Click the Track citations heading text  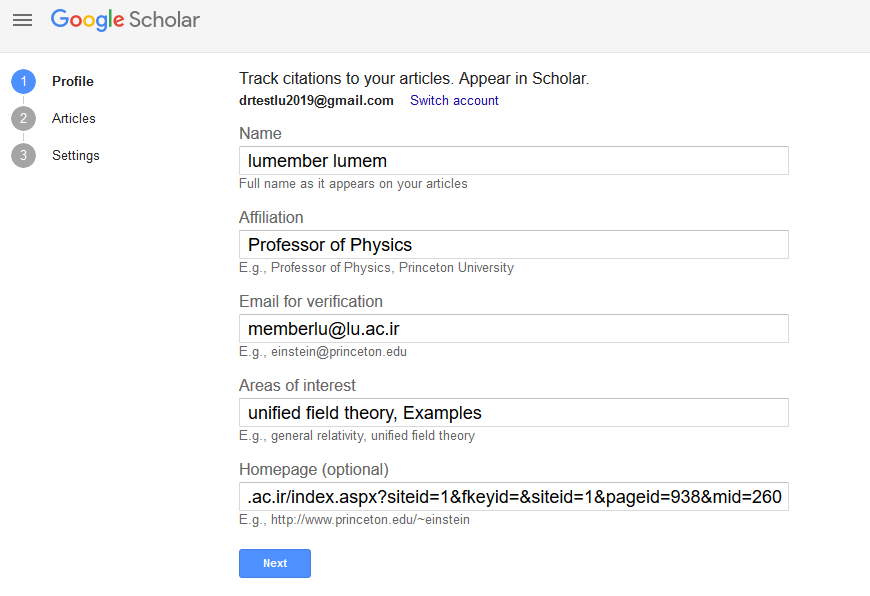(x=414, y=79)
